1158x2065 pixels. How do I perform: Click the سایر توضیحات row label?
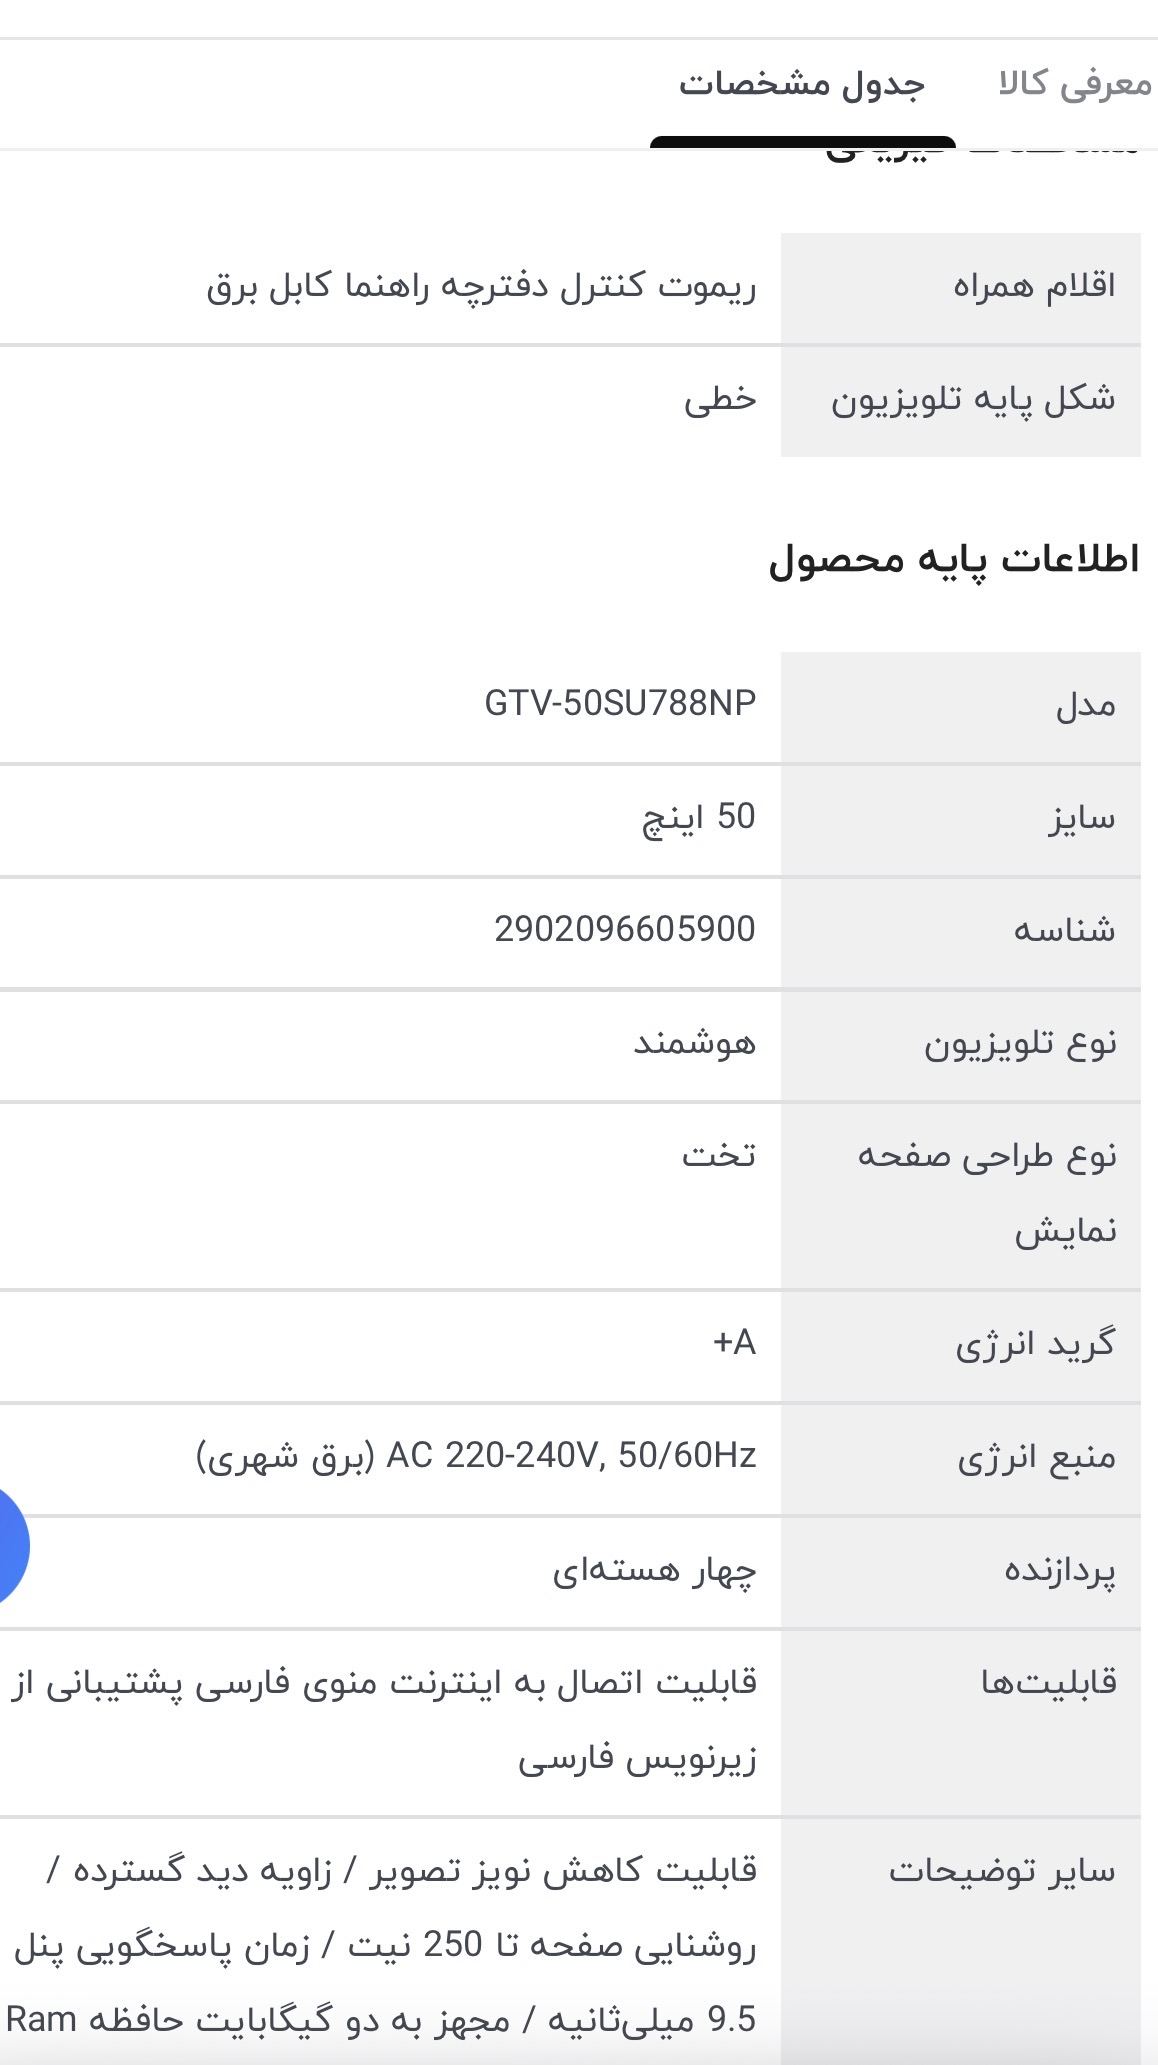pyautogui.click(x=1002, y=1870)
